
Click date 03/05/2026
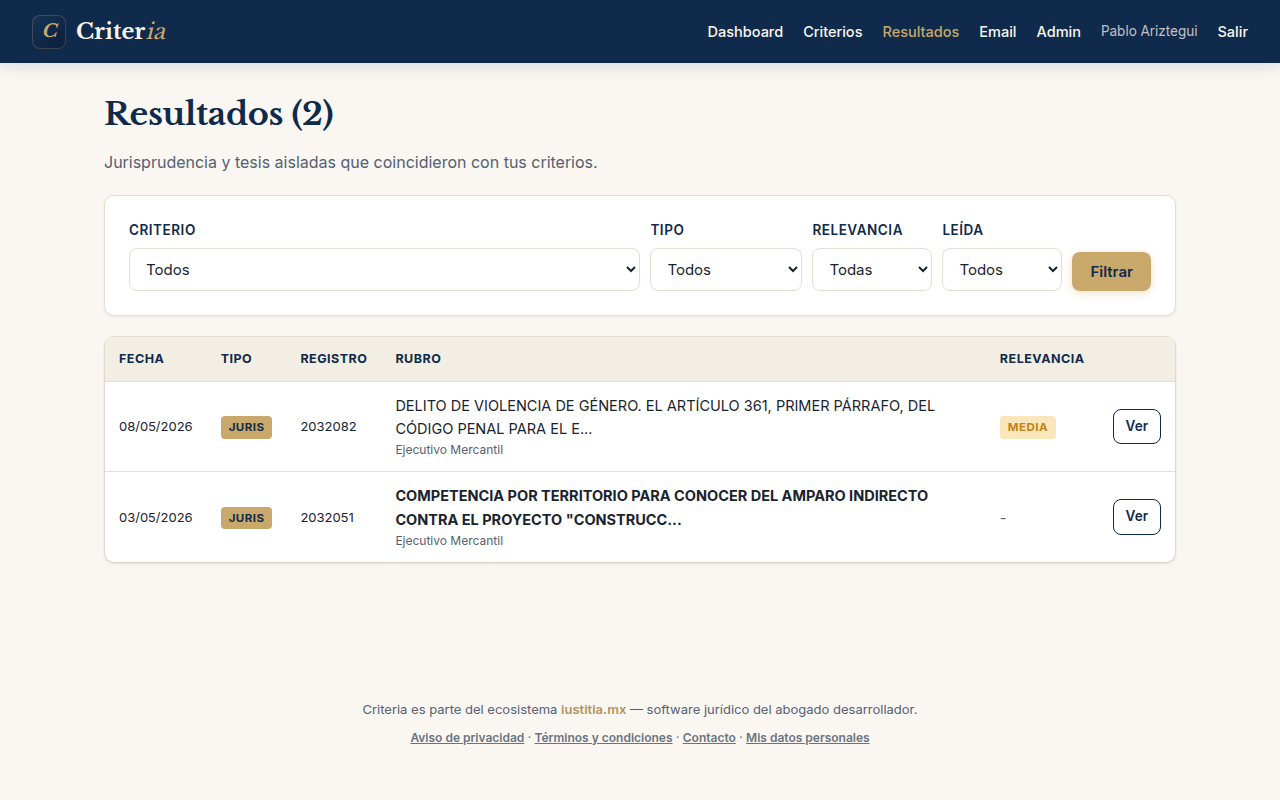[x=156, y=518]
